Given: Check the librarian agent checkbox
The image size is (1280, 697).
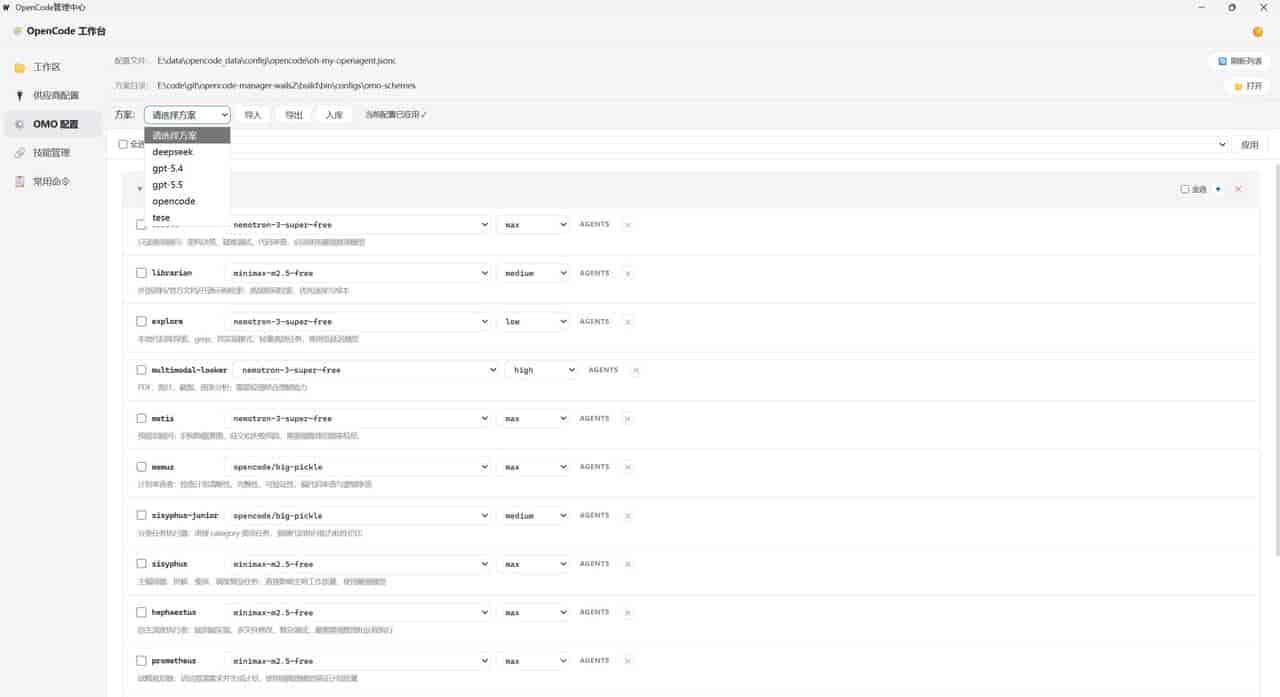Looking at the screenshot, I should [141, 273].
